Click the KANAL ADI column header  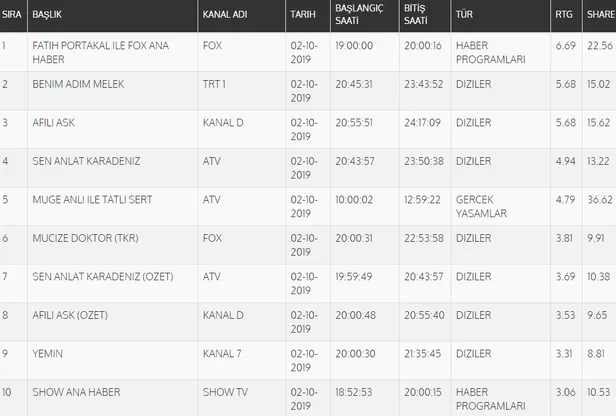[225, 16]
